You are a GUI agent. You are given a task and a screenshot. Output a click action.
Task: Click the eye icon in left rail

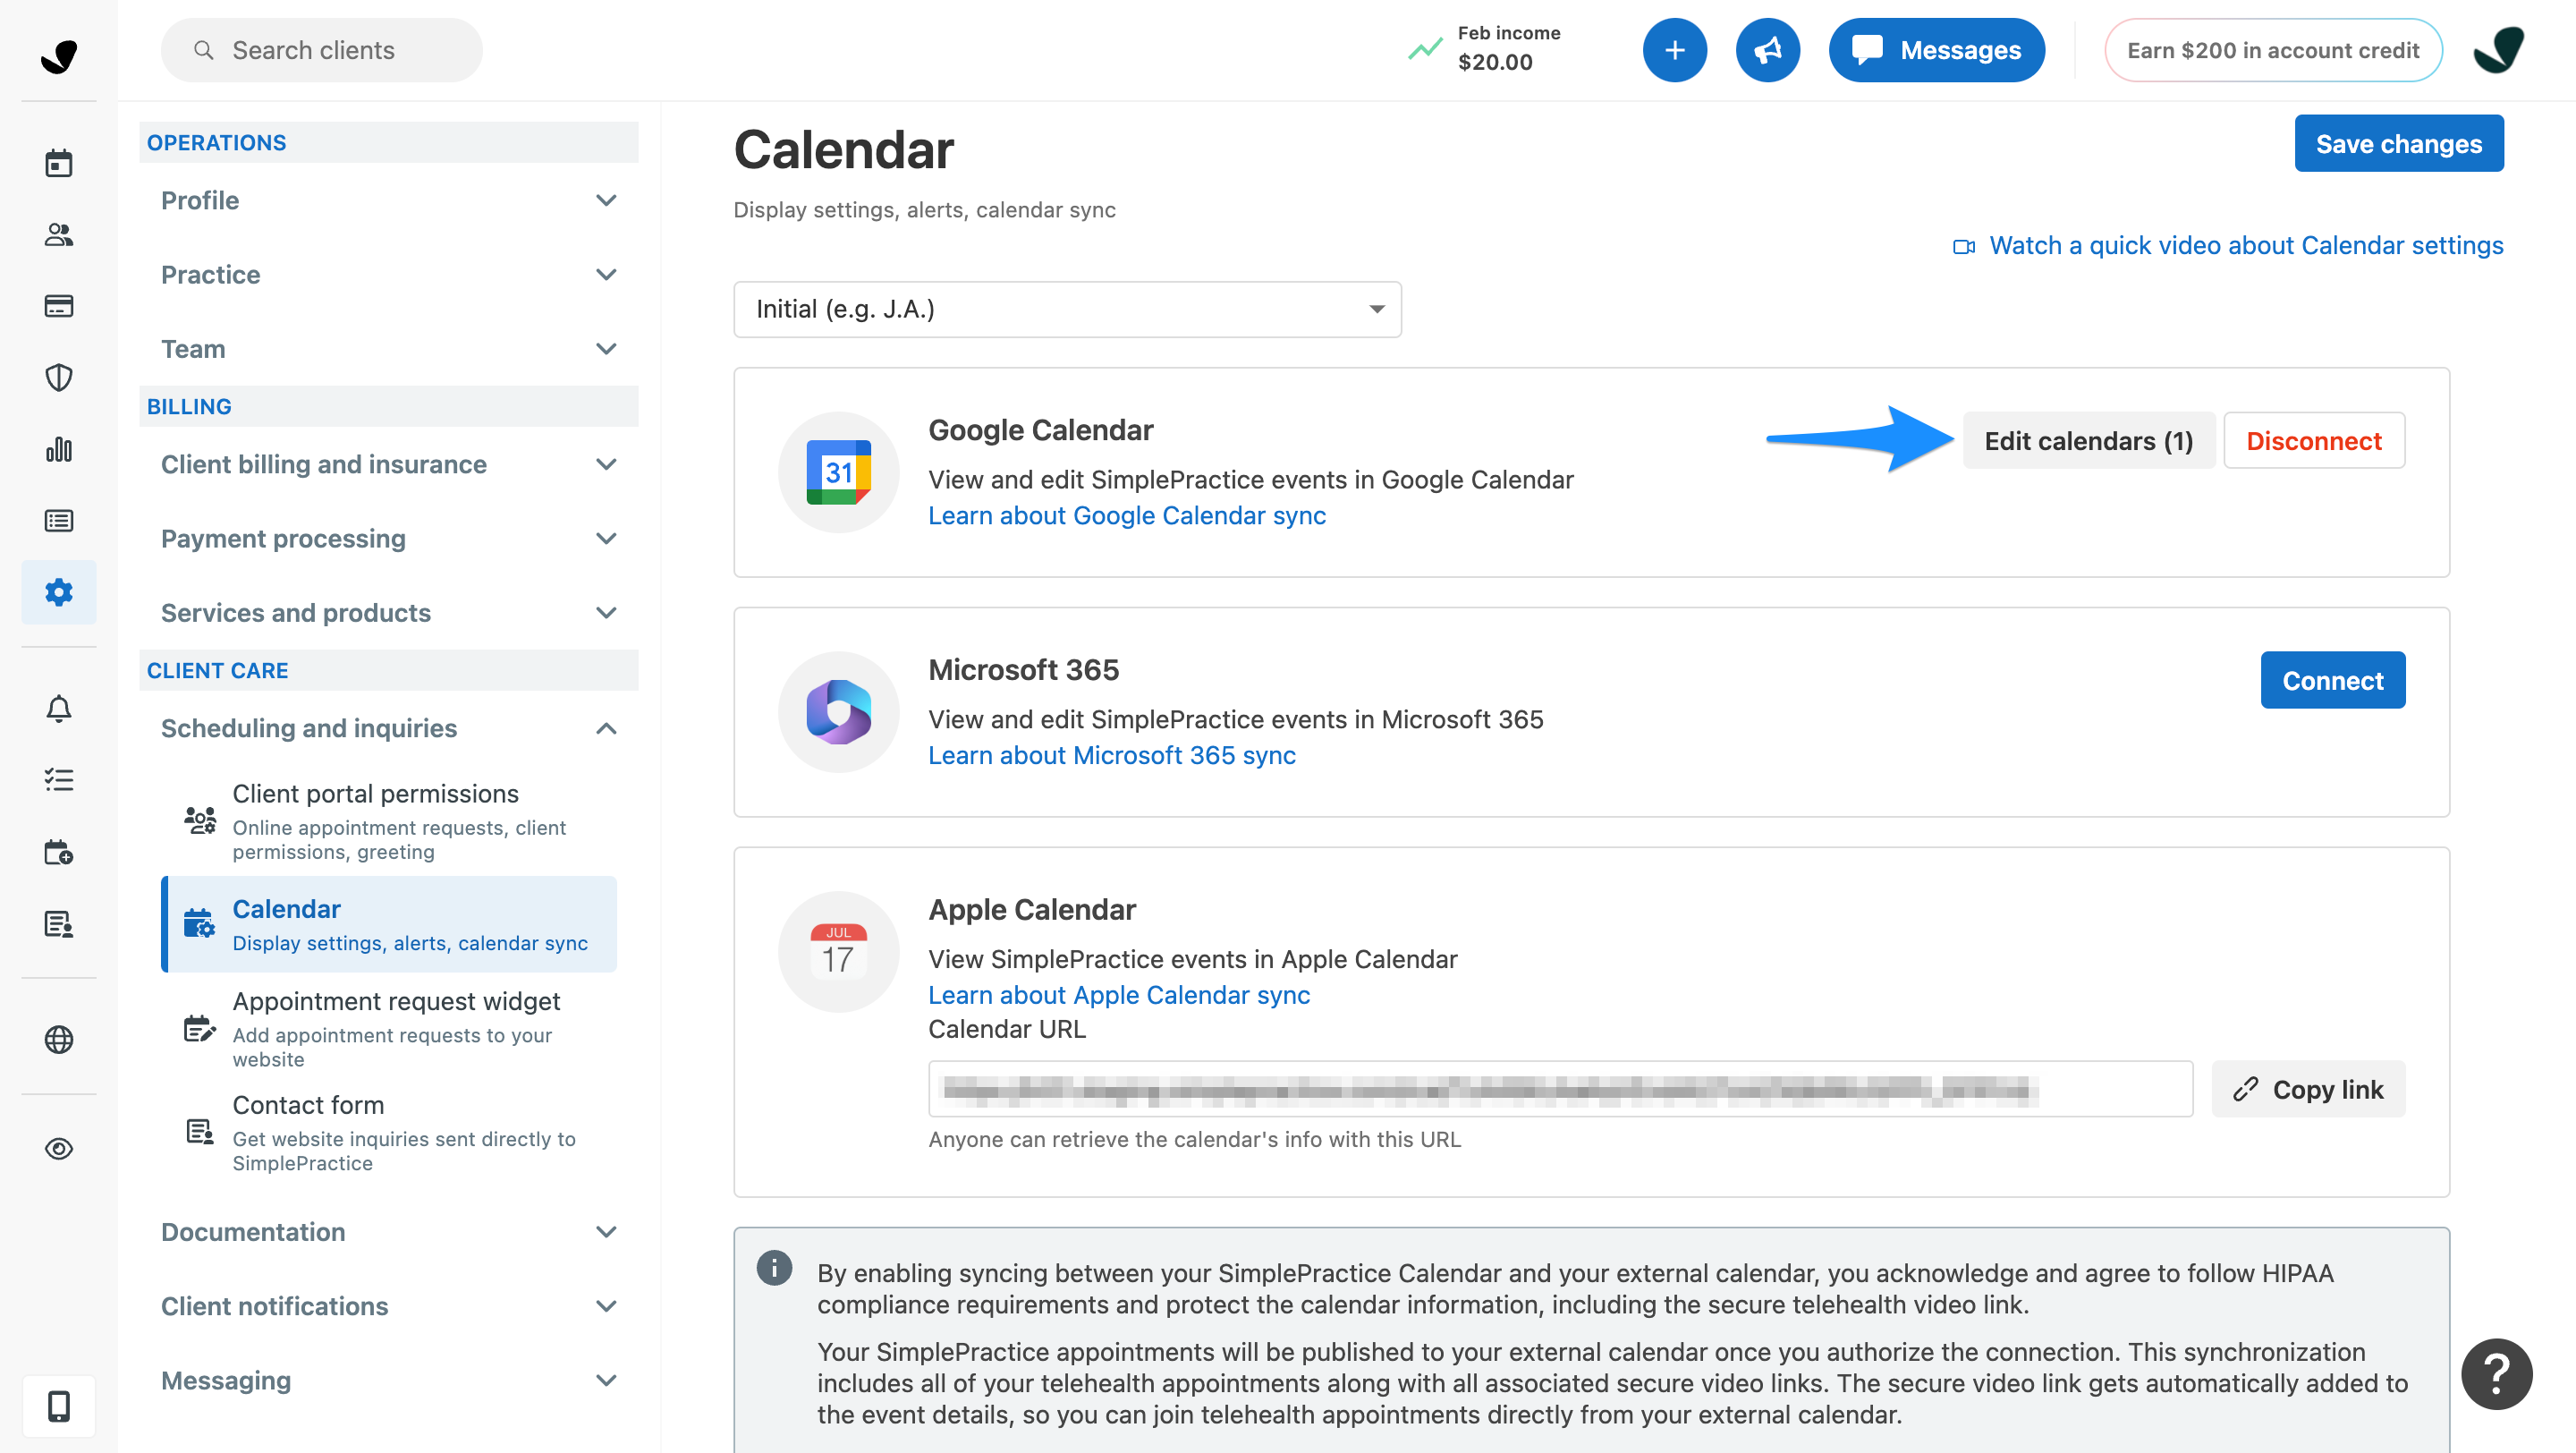point(59,1148)
